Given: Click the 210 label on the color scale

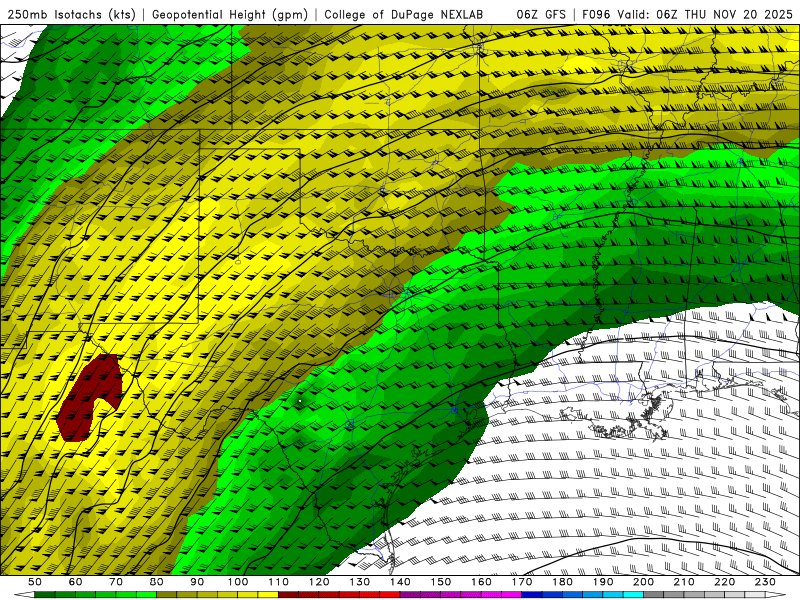Looking at the screenshot, I should click(684, 582).
